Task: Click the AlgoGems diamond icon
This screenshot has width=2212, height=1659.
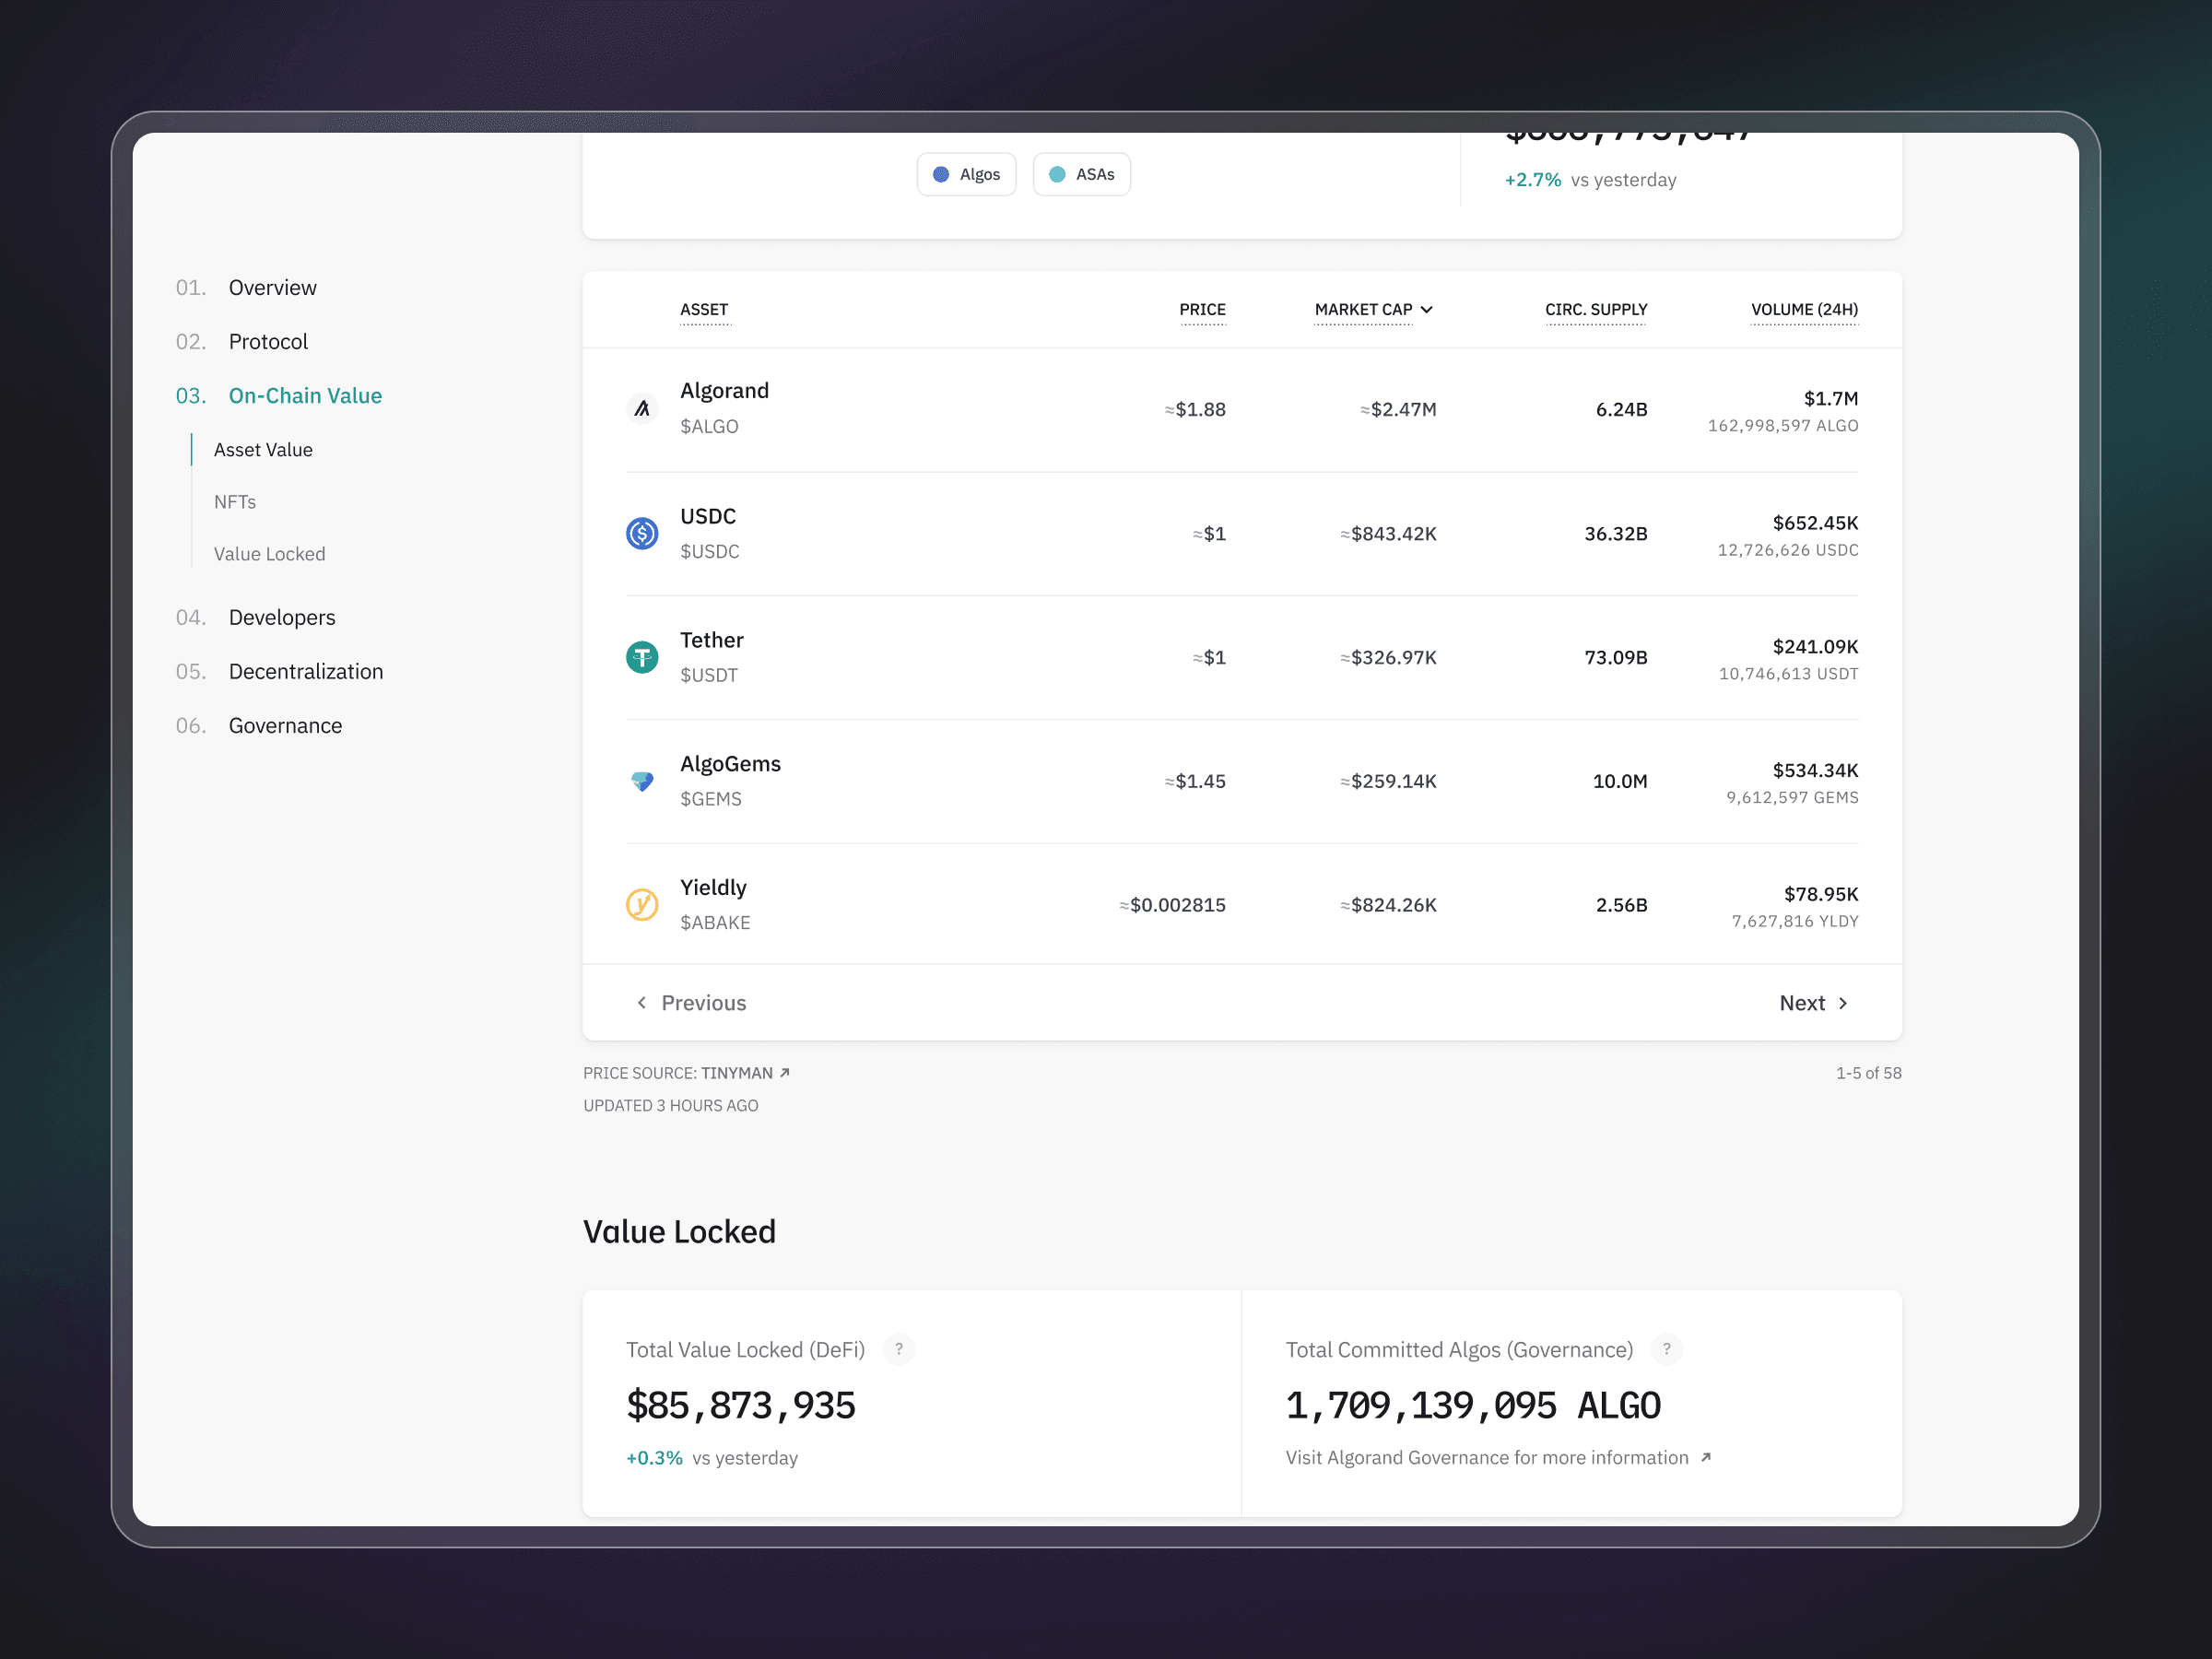Action: pos(642,781)
